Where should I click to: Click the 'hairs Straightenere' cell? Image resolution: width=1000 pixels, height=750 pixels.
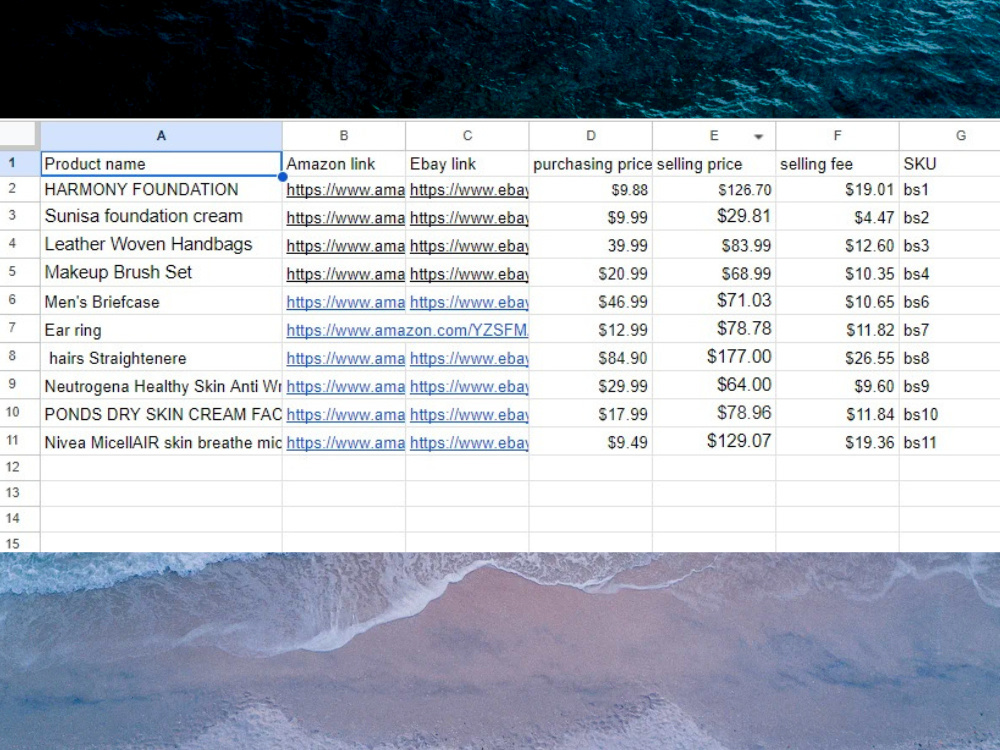[161, 358]
